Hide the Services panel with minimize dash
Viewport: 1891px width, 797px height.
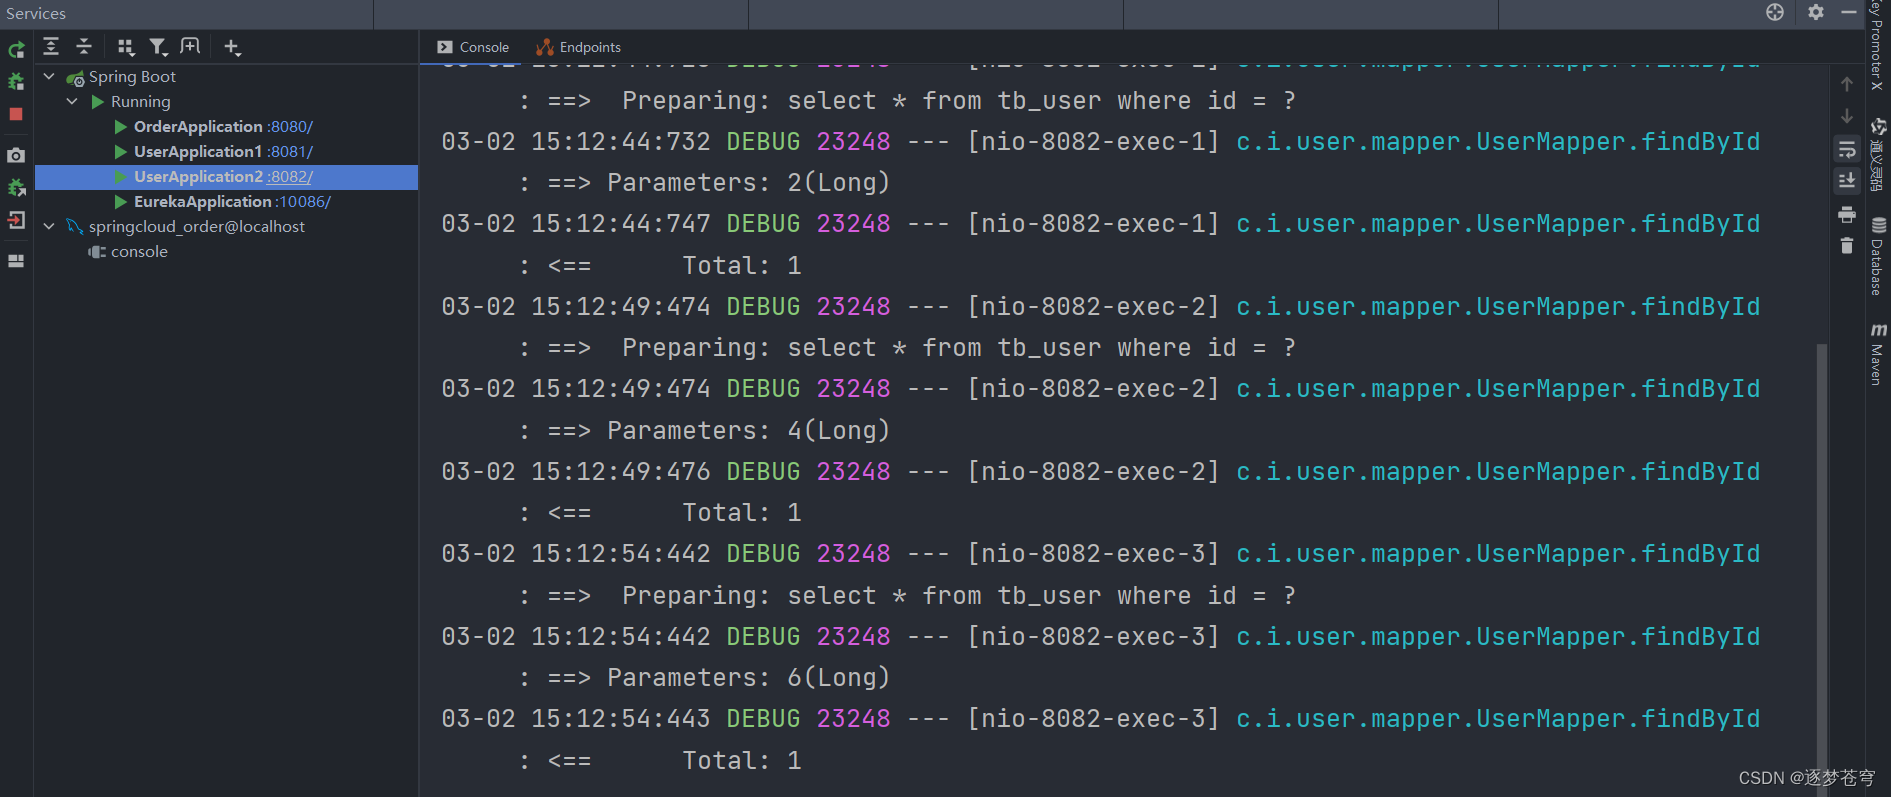pos(1849,12)
